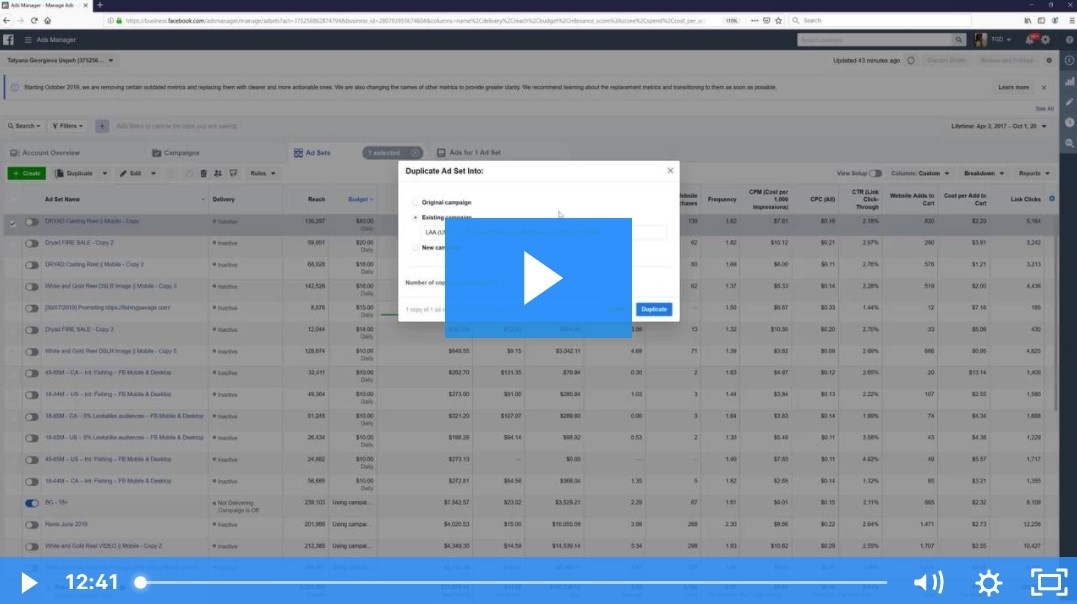The image size is (1077, 604).
Task: Open the Ads Manager hamburger menu
Action: tap(28, 40)
